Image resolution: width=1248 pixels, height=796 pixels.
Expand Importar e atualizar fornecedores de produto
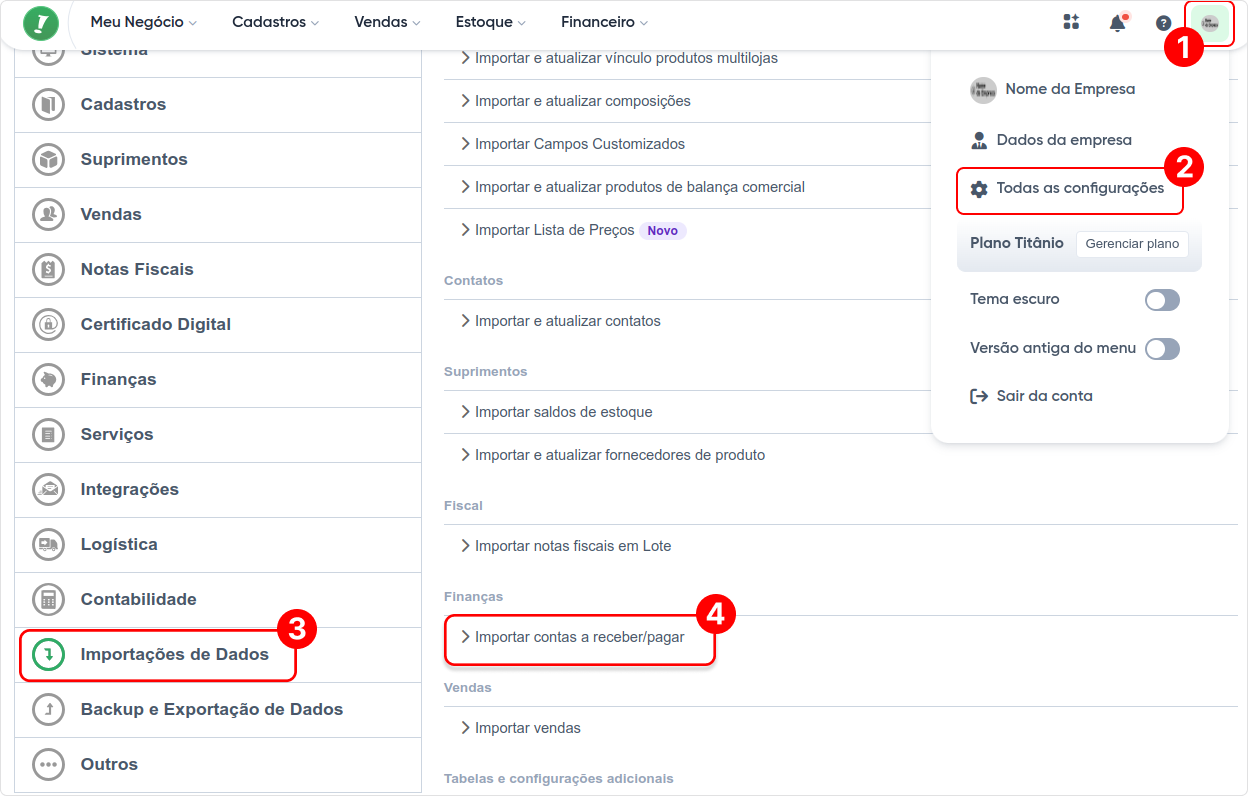612,455
